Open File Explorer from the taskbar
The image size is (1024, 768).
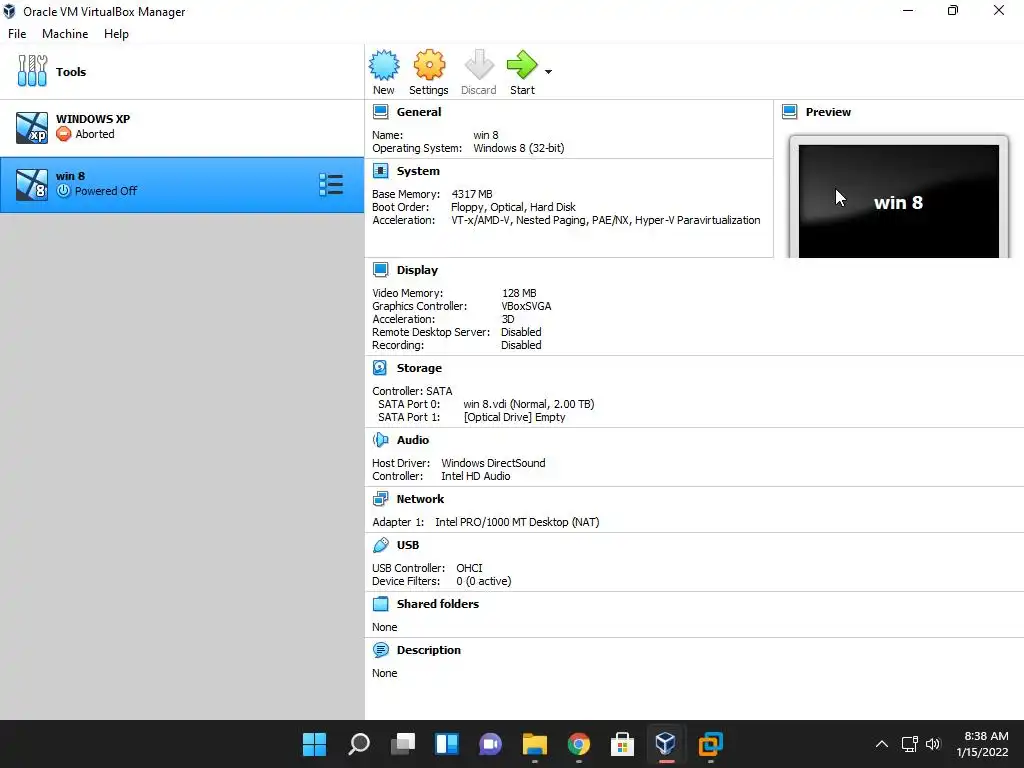pos(535,744)
